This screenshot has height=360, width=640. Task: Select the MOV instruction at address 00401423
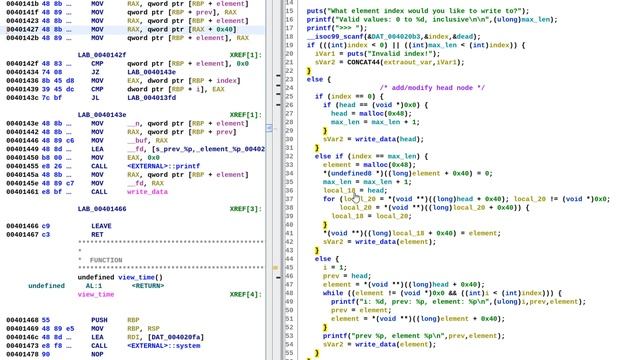tap(127, 21)
